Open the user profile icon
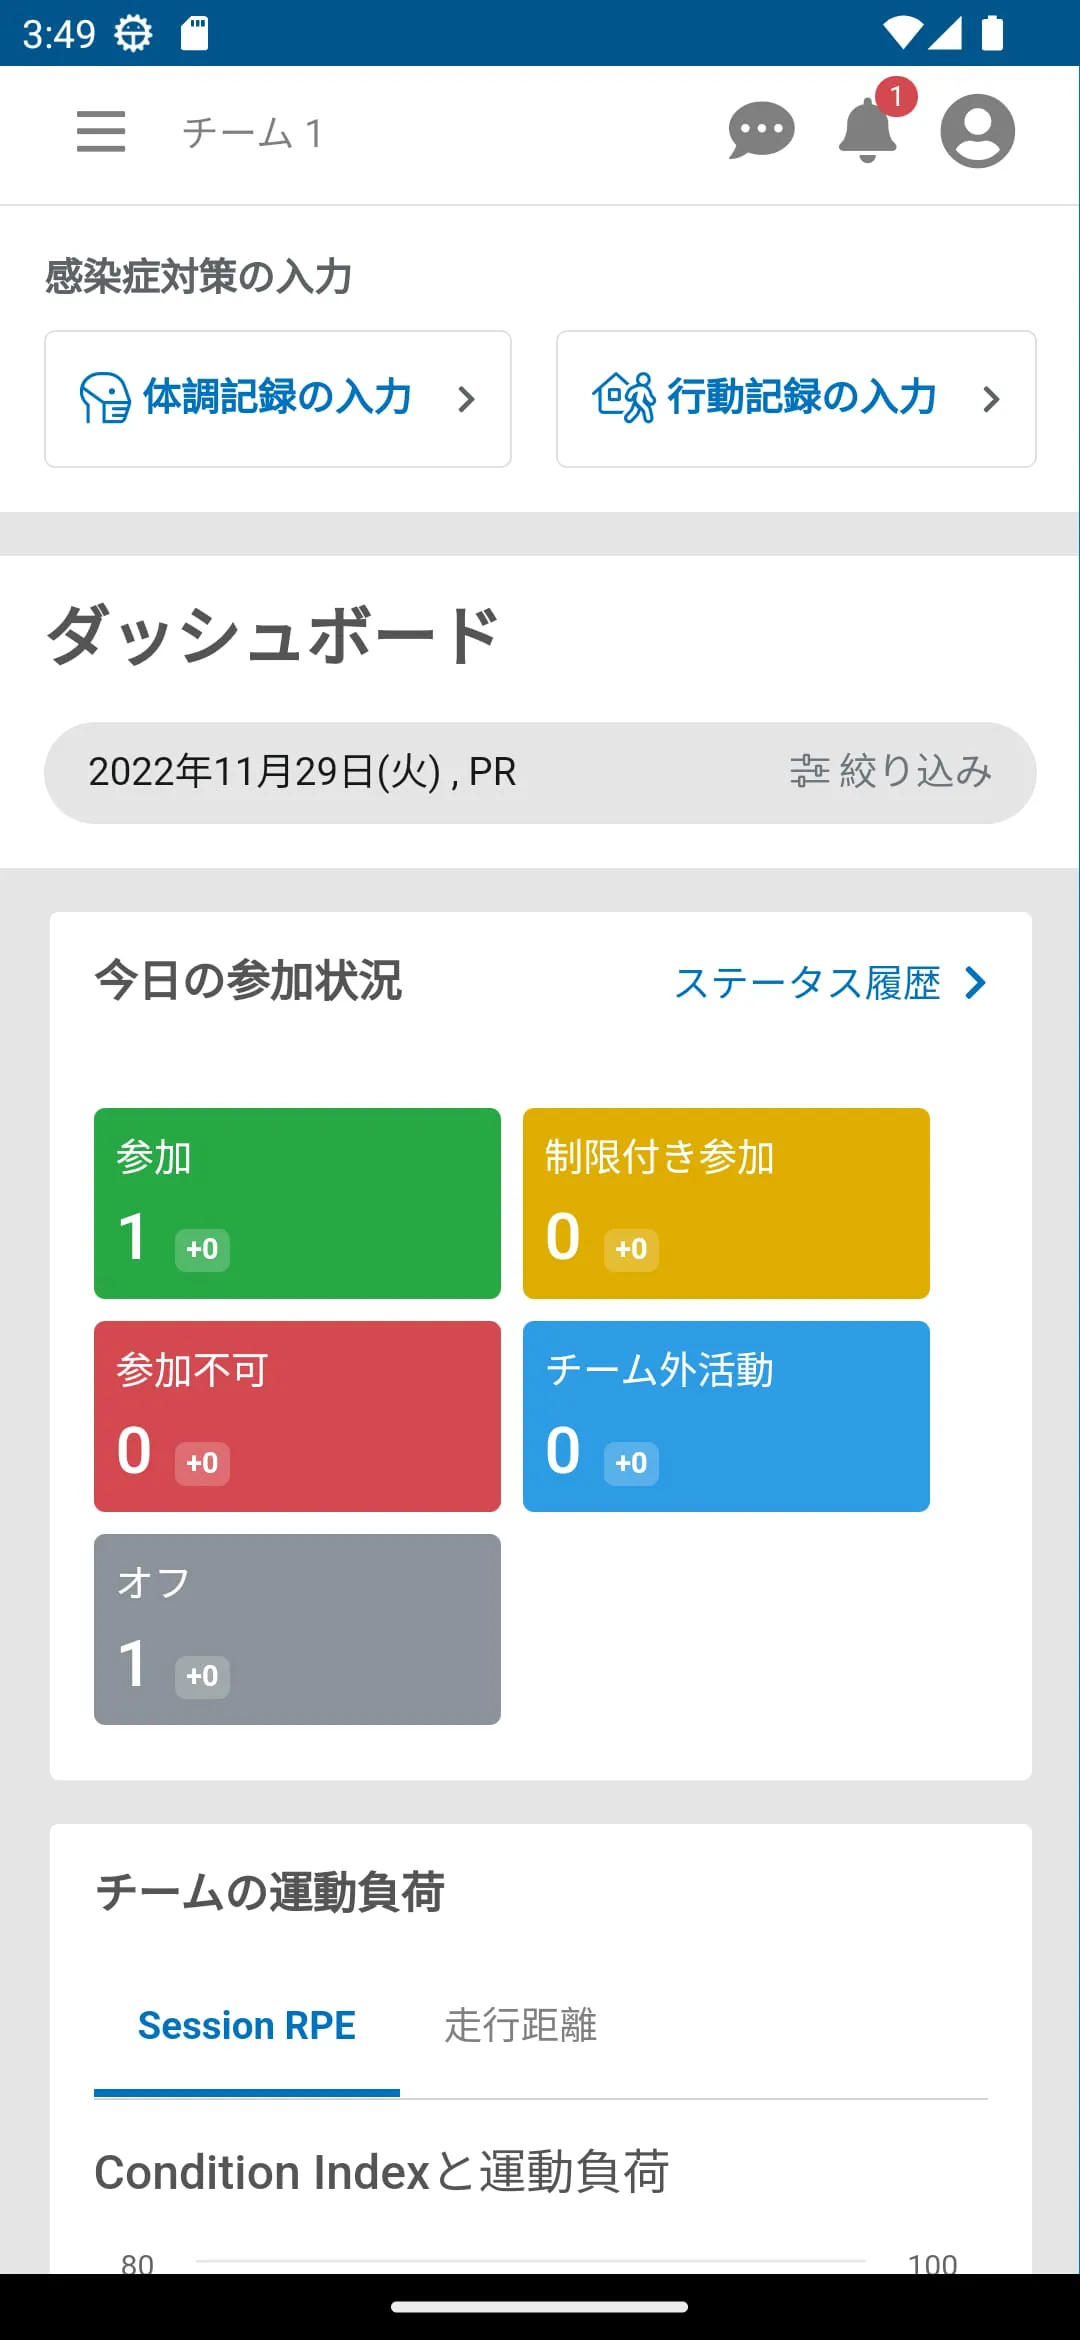This screenshot has width=1080, height=2340. coord(977,130)
